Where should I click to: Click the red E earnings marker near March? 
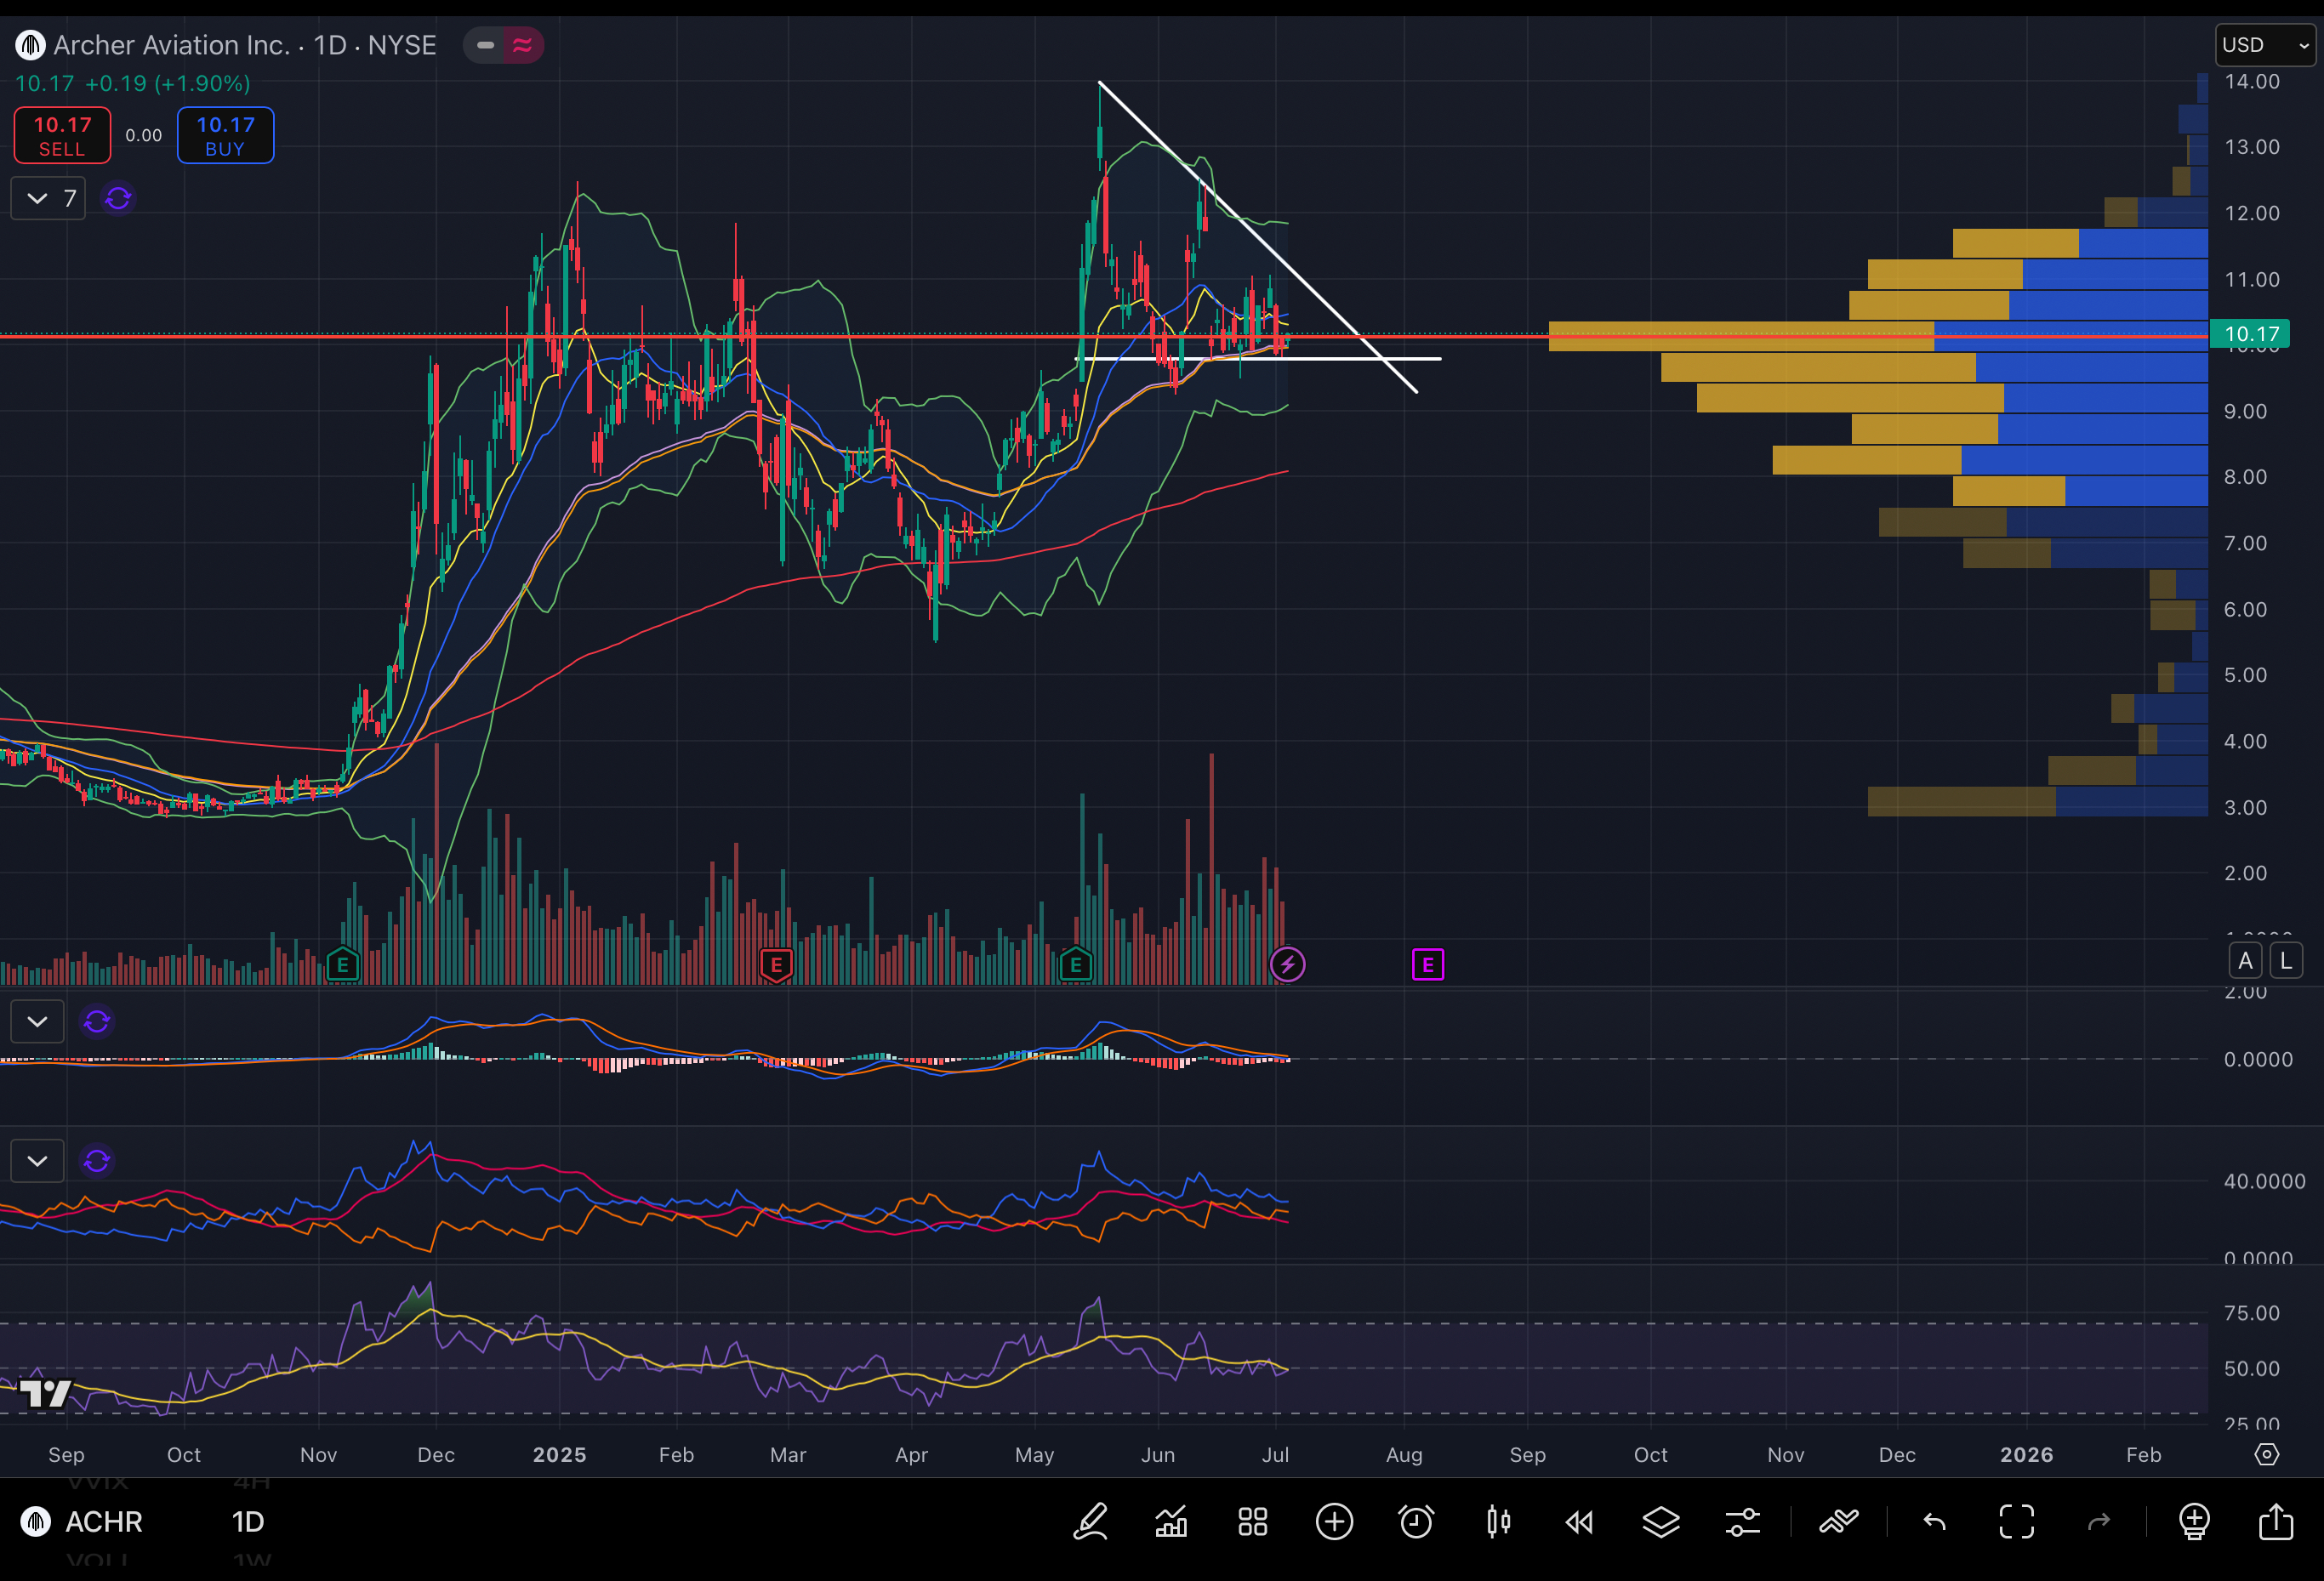[776, 965]
